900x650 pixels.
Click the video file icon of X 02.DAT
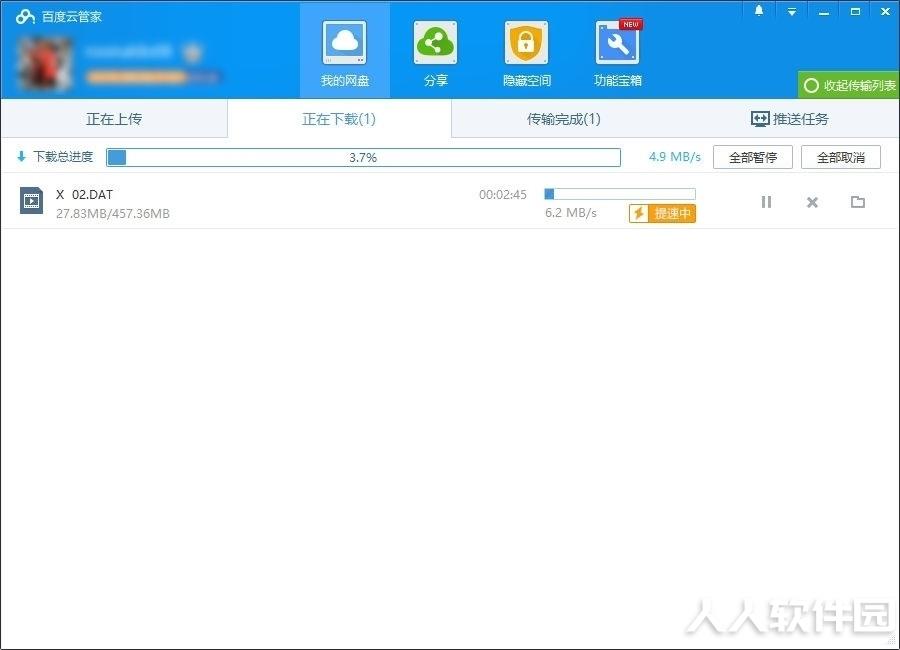click(32, 201)
